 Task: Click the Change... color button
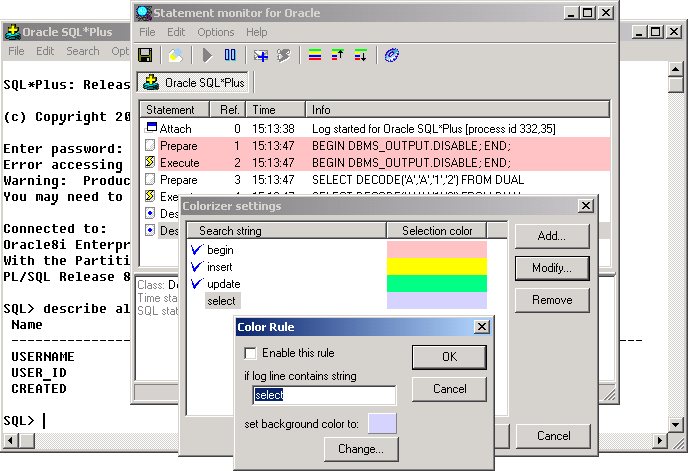coord(361,449)
